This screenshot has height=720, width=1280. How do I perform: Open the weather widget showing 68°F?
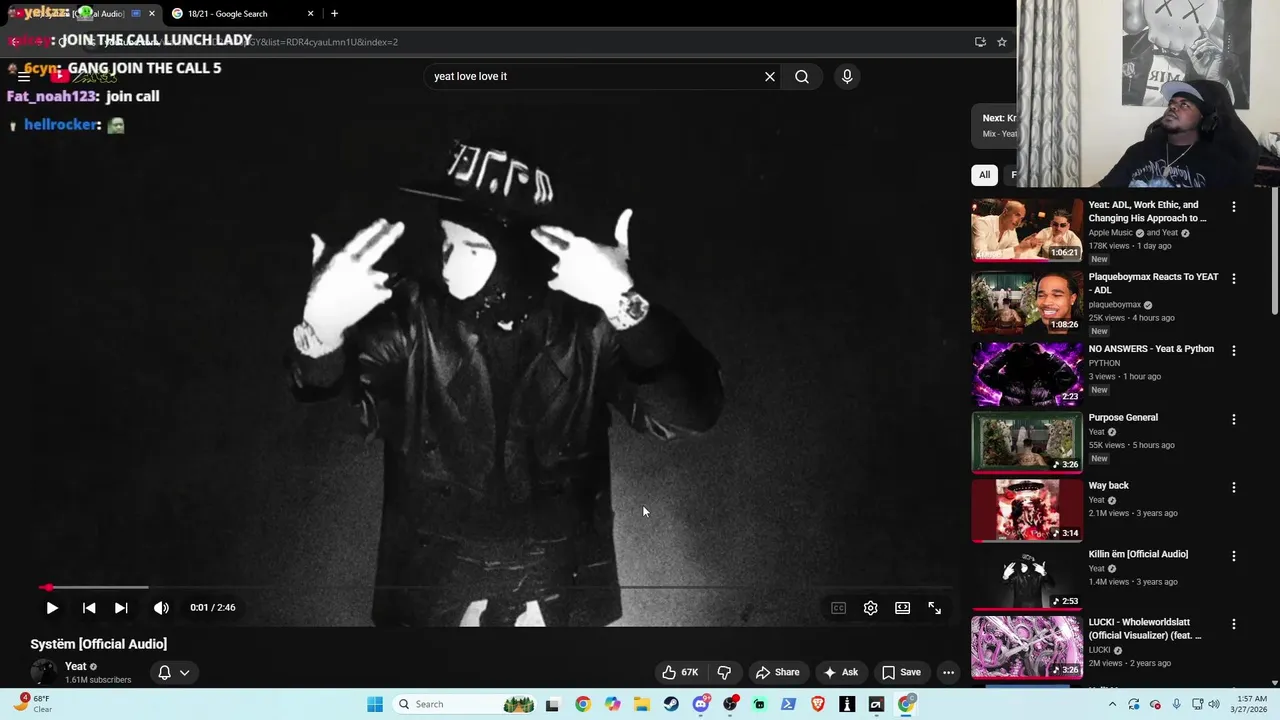point(32,704)
